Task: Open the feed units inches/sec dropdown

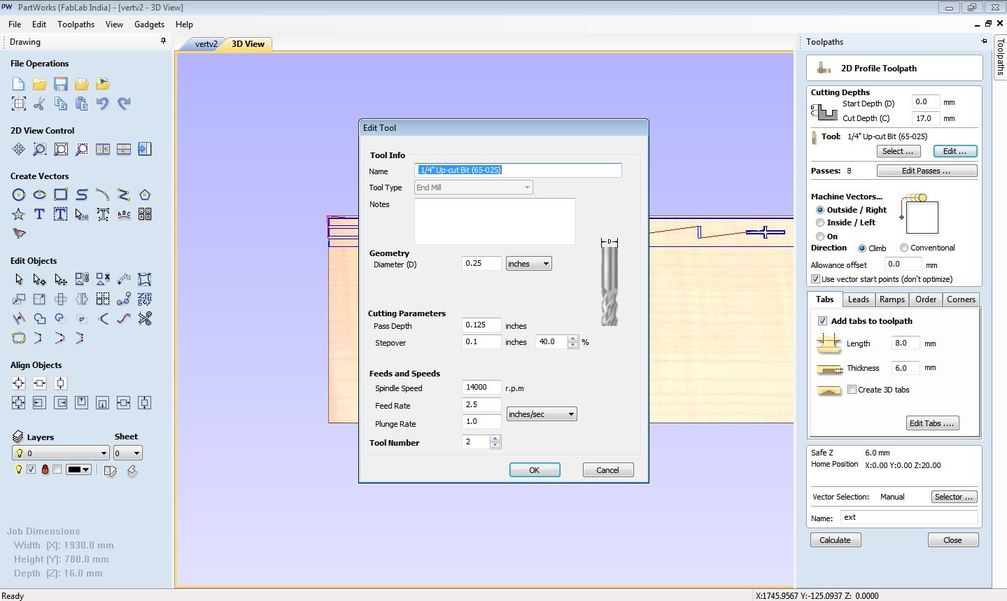Action: coord(541,414)
